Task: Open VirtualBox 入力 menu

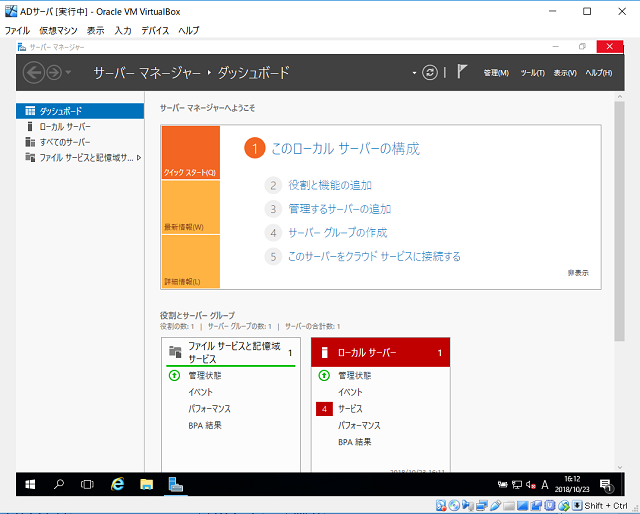Action: click(x=123, y=31)
